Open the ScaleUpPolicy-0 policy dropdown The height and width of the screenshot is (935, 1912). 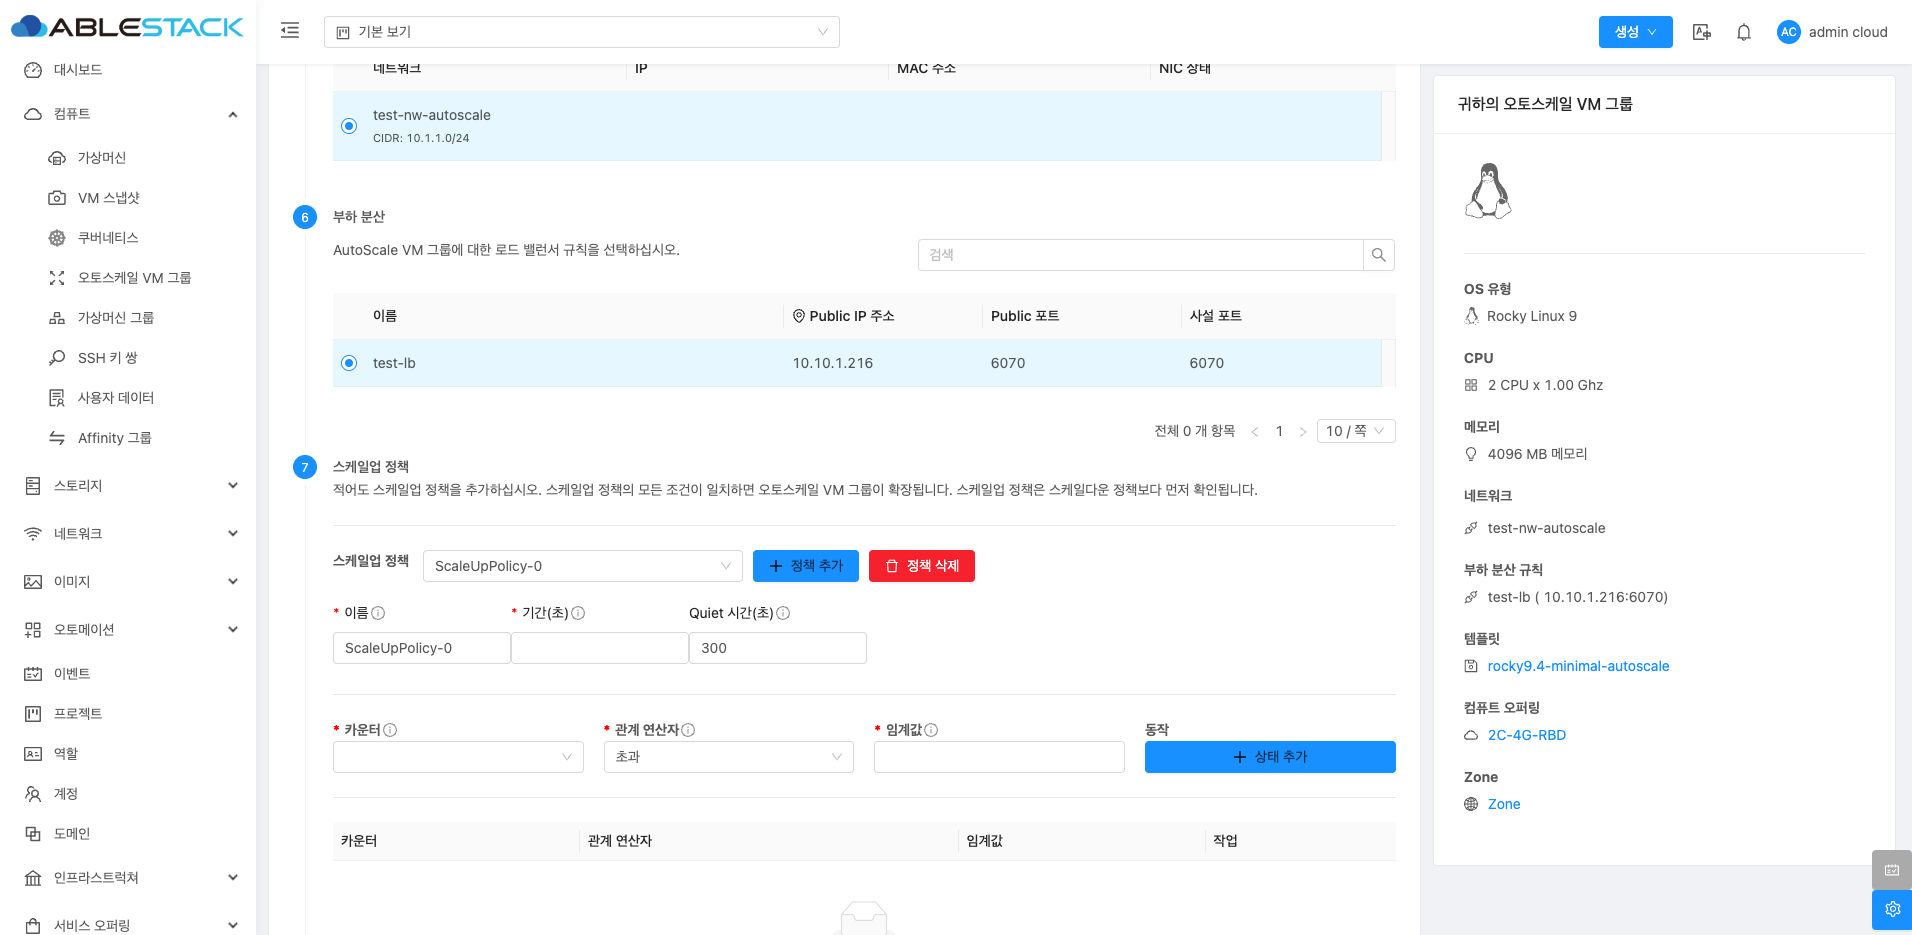pyautogui.click(x=582, y=566)
